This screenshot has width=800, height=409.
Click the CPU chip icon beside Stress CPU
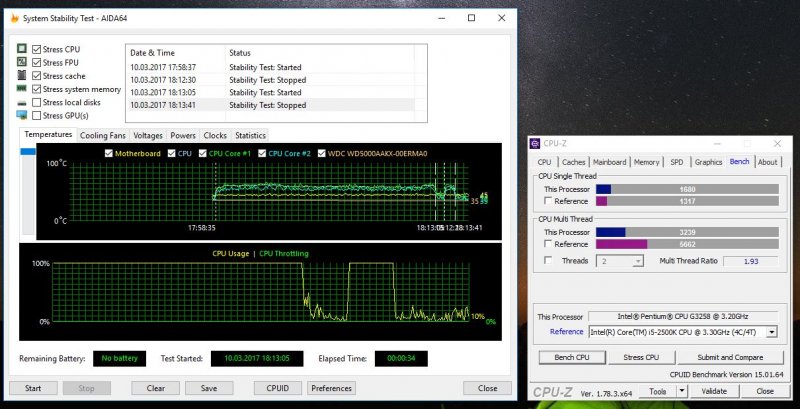pyautogui.click(x=21, y=49)
